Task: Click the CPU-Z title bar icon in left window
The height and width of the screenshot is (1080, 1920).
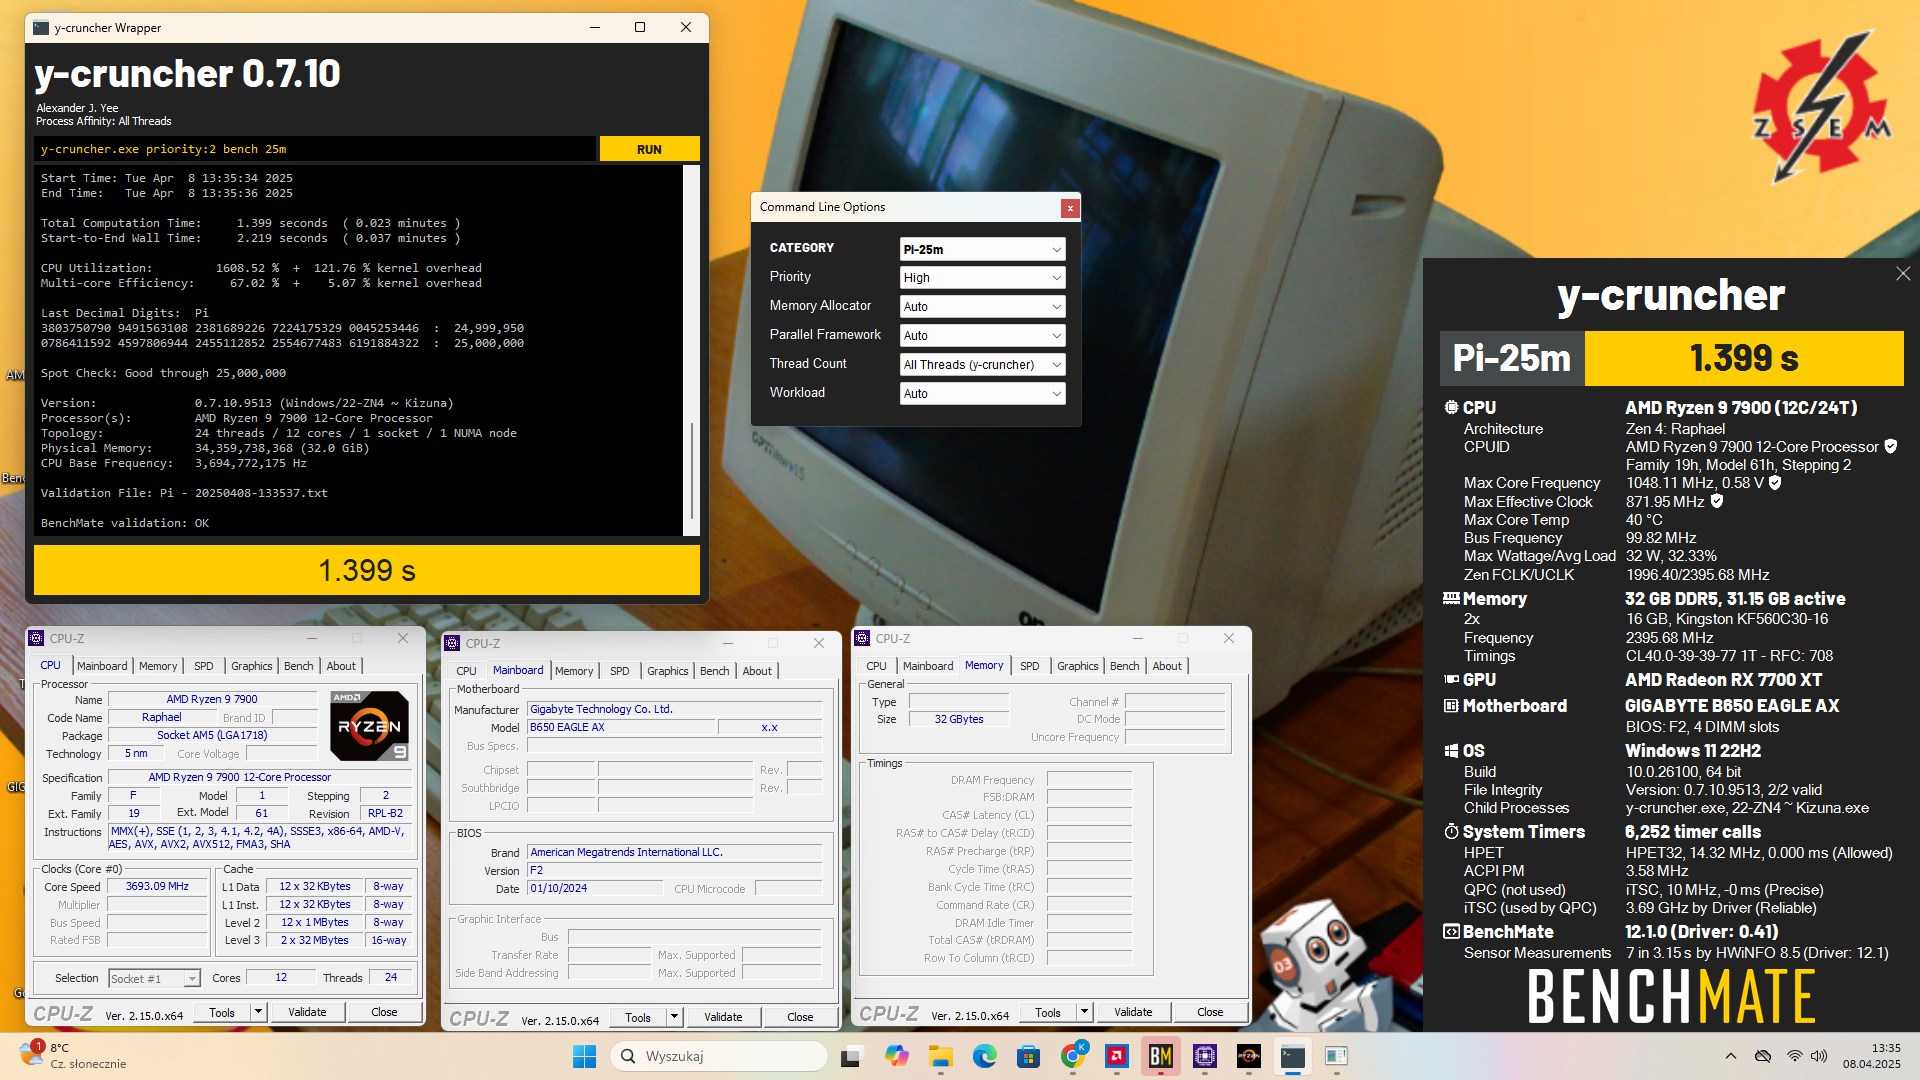Action: pos(37,638)
